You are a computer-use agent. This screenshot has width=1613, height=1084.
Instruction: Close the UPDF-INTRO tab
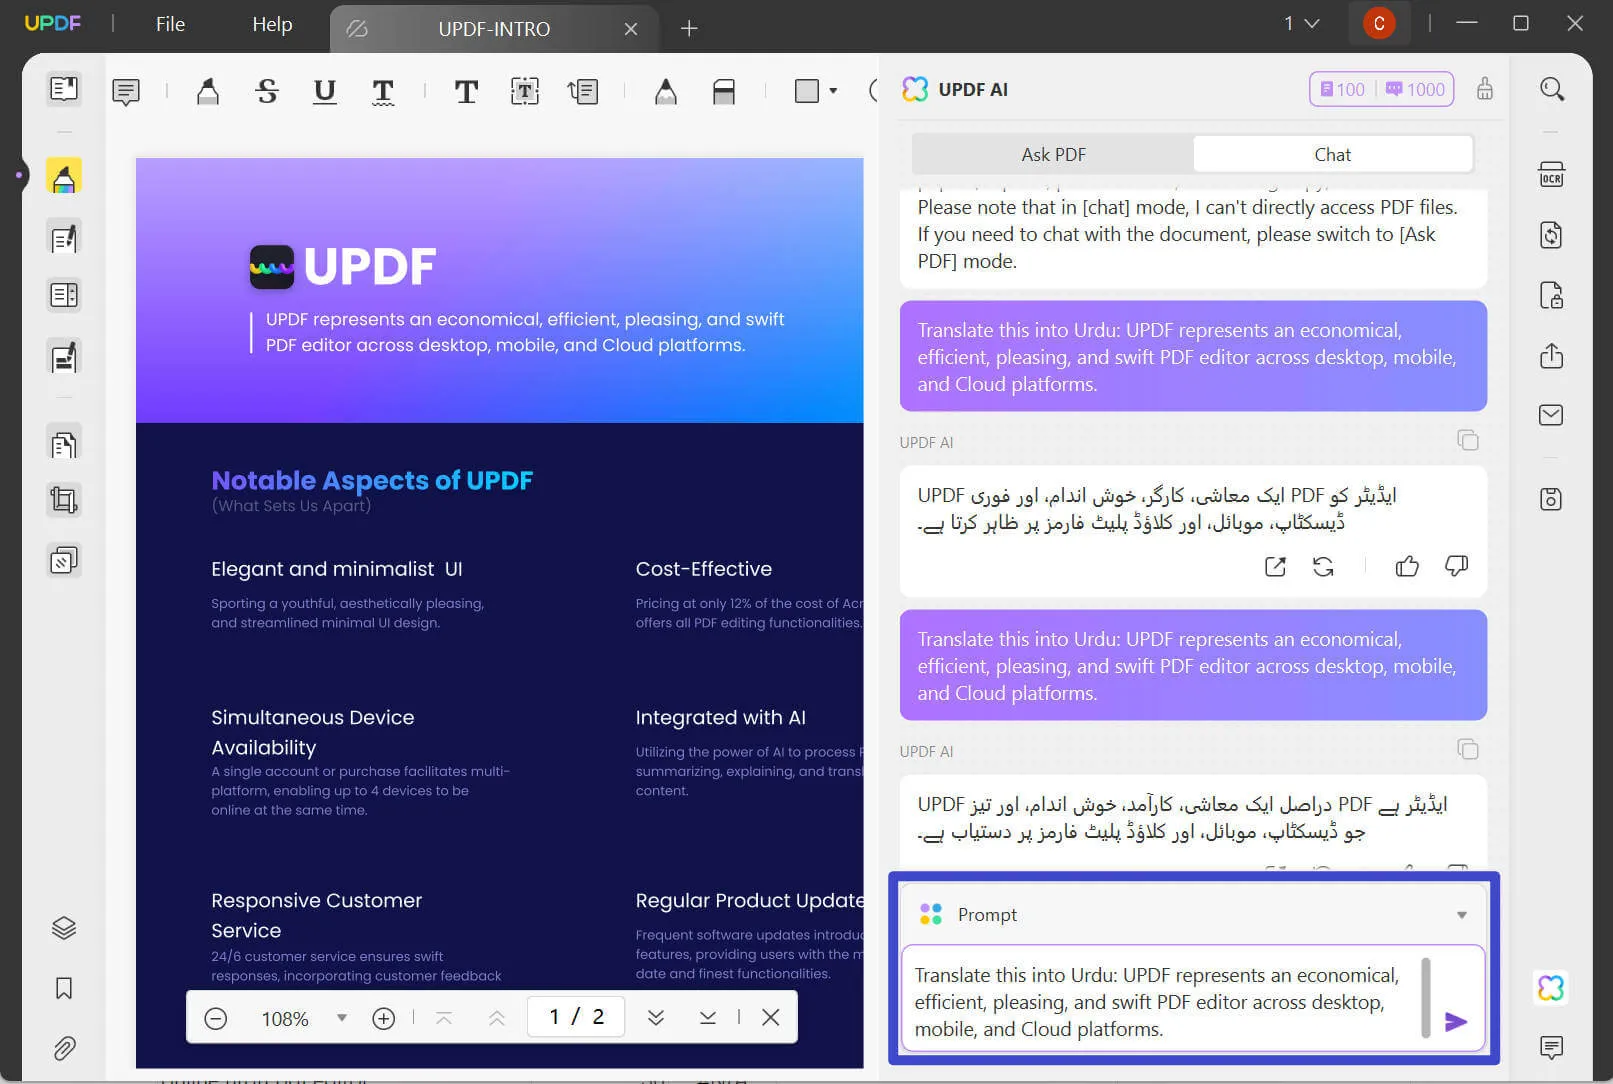coord(631,29)
